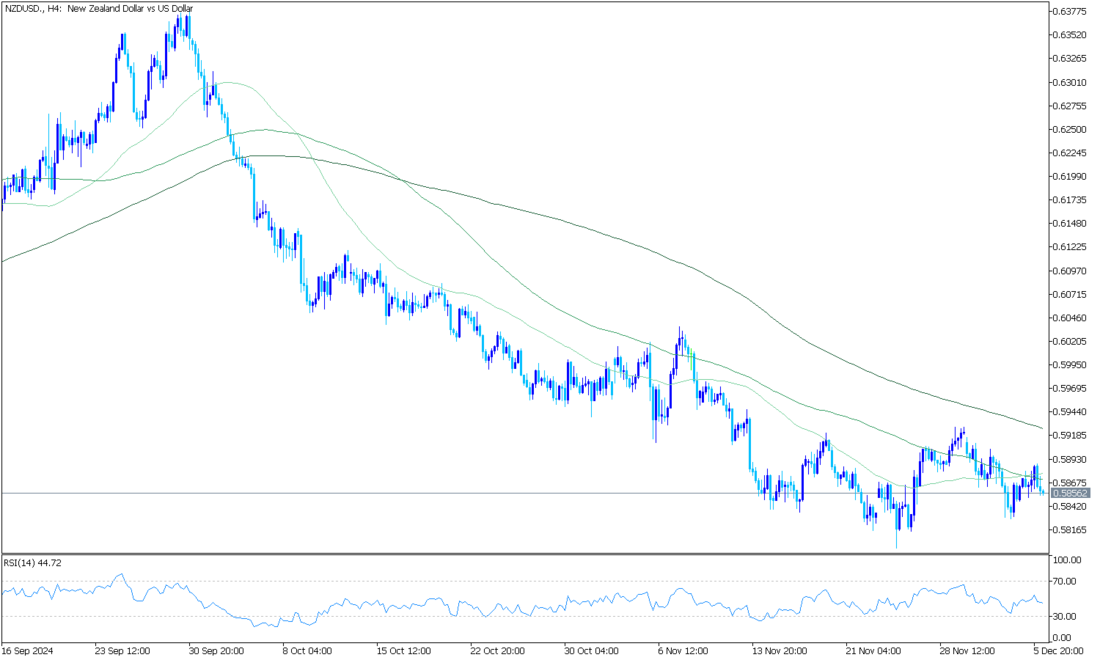Screen dimensions: 1100x660
Task: Click the 0.61225 price axis label
Action: [x=1071, y=247]
